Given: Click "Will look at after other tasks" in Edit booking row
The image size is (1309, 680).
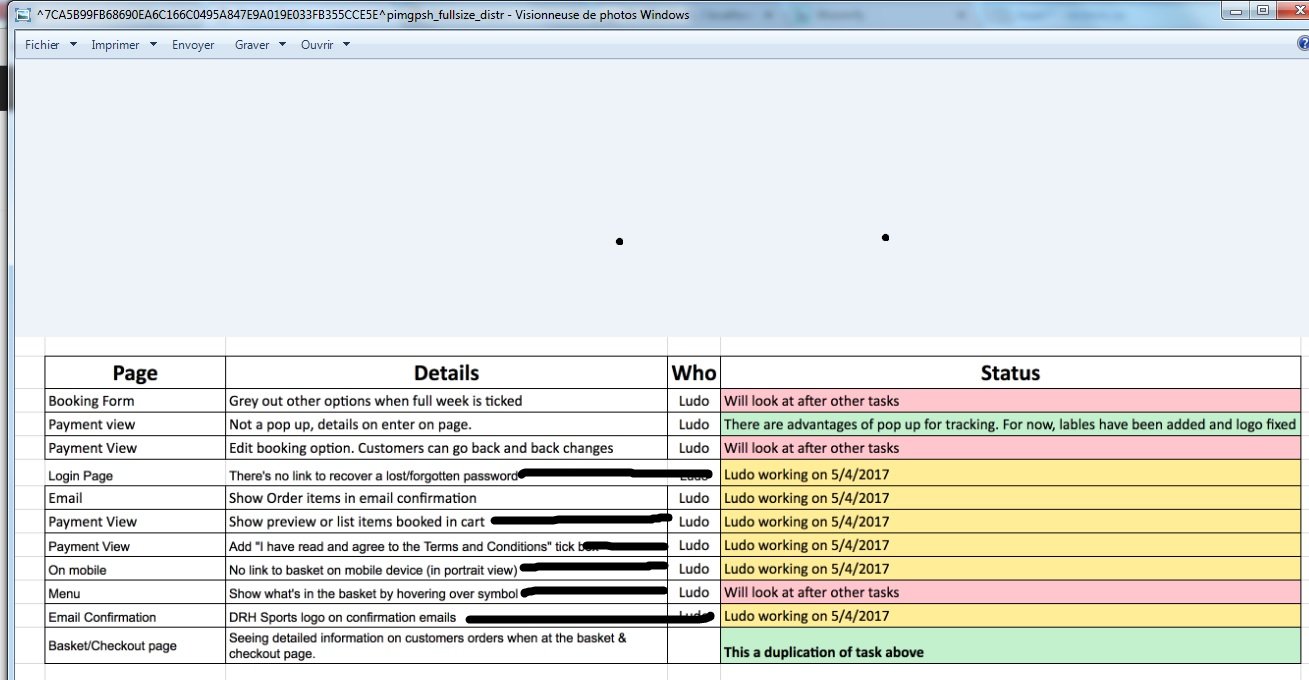Looking at the screenshot, I should point(1010,448).
